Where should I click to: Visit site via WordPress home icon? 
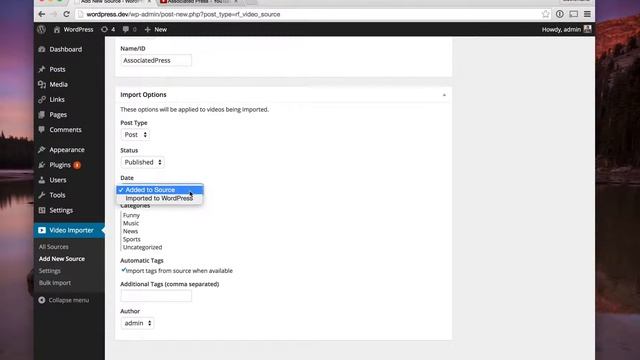click(x=57, y=29)
